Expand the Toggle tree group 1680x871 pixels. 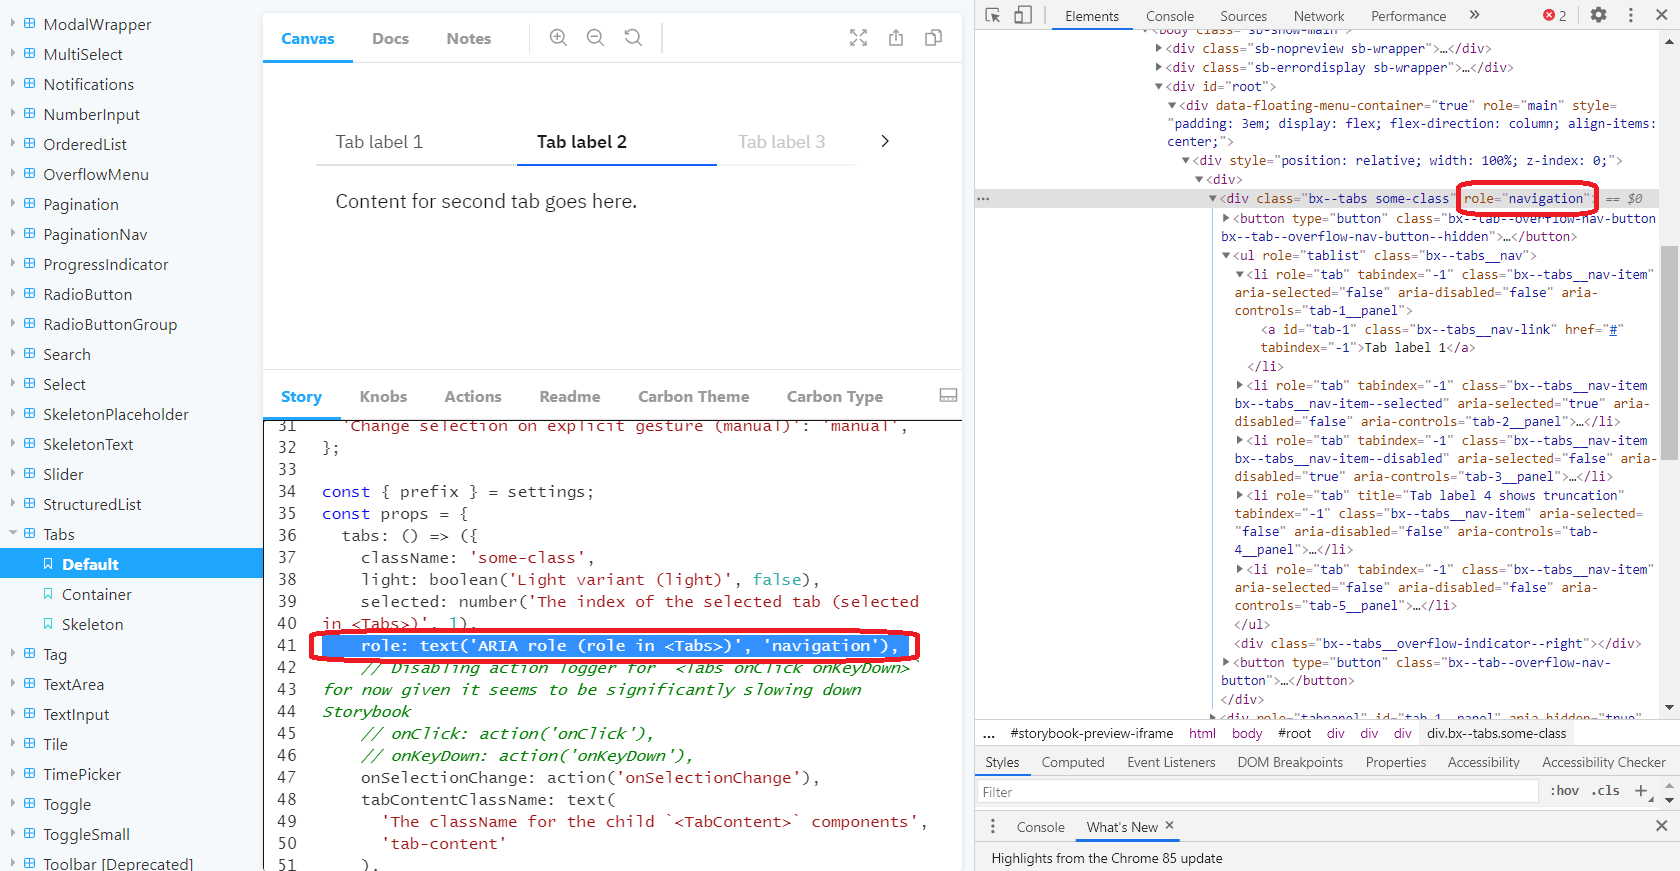pos(13,804)
